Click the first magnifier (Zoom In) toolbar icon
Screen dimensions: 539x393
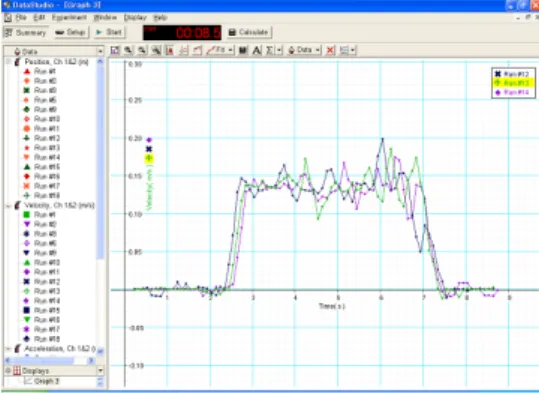coord(129,50)
